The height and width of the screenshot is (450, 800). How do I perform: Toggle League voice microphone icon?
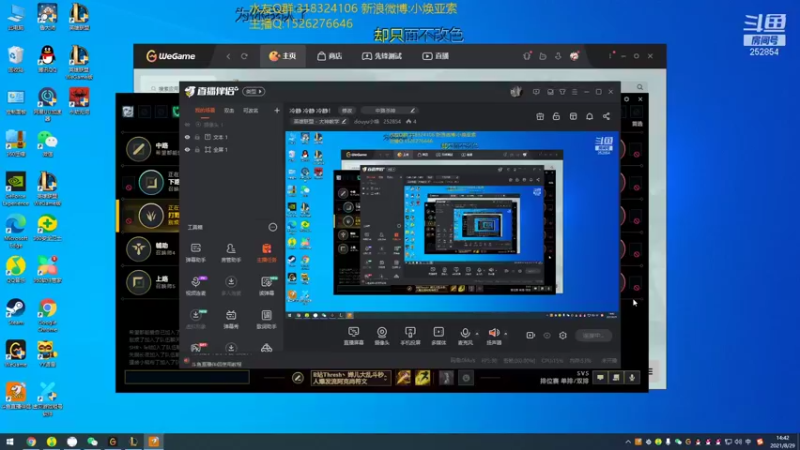pyautogui.click(x=632, y=378)
